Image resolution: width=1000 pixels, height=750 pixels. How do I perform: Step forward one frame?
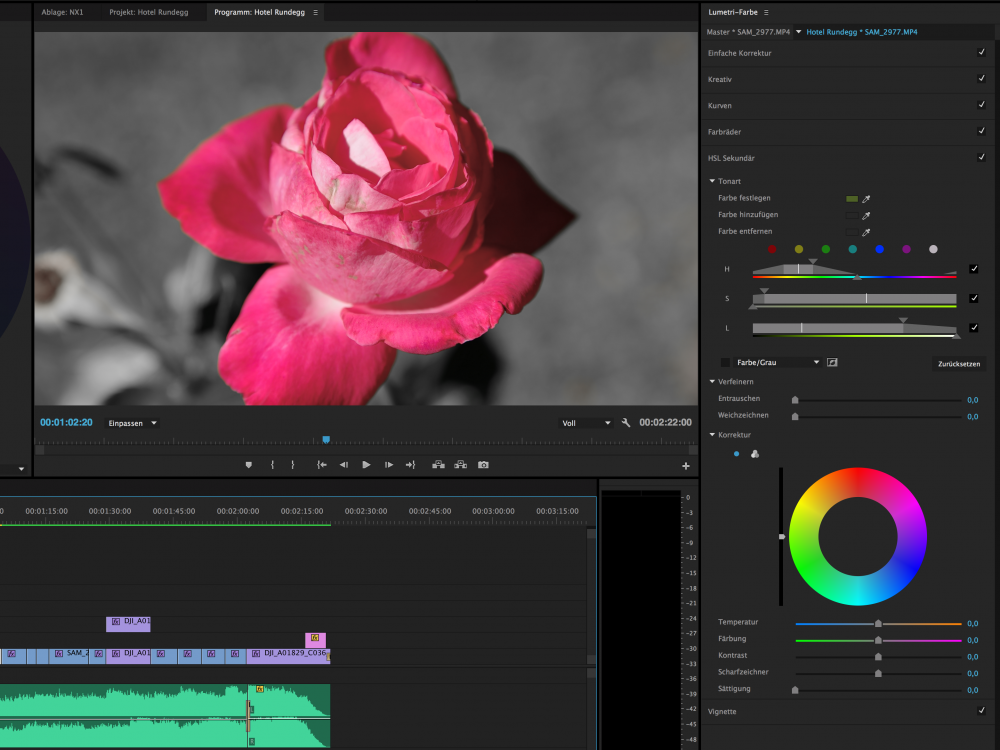point(388,465)
